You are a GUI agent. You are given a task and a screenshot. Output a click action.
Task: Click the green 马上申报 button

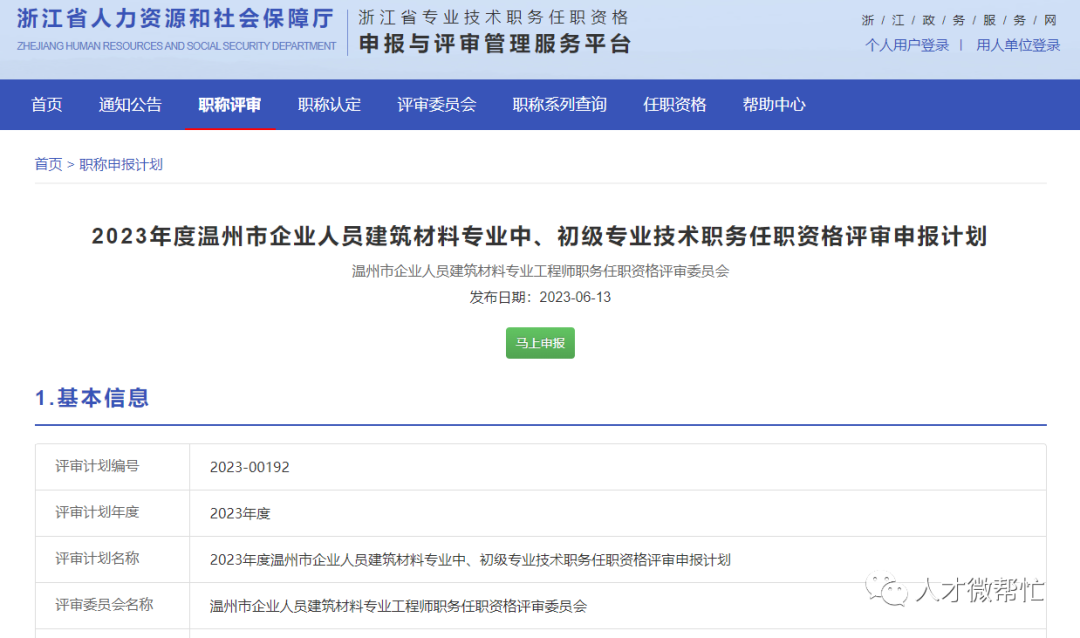[x=540, y=343]
